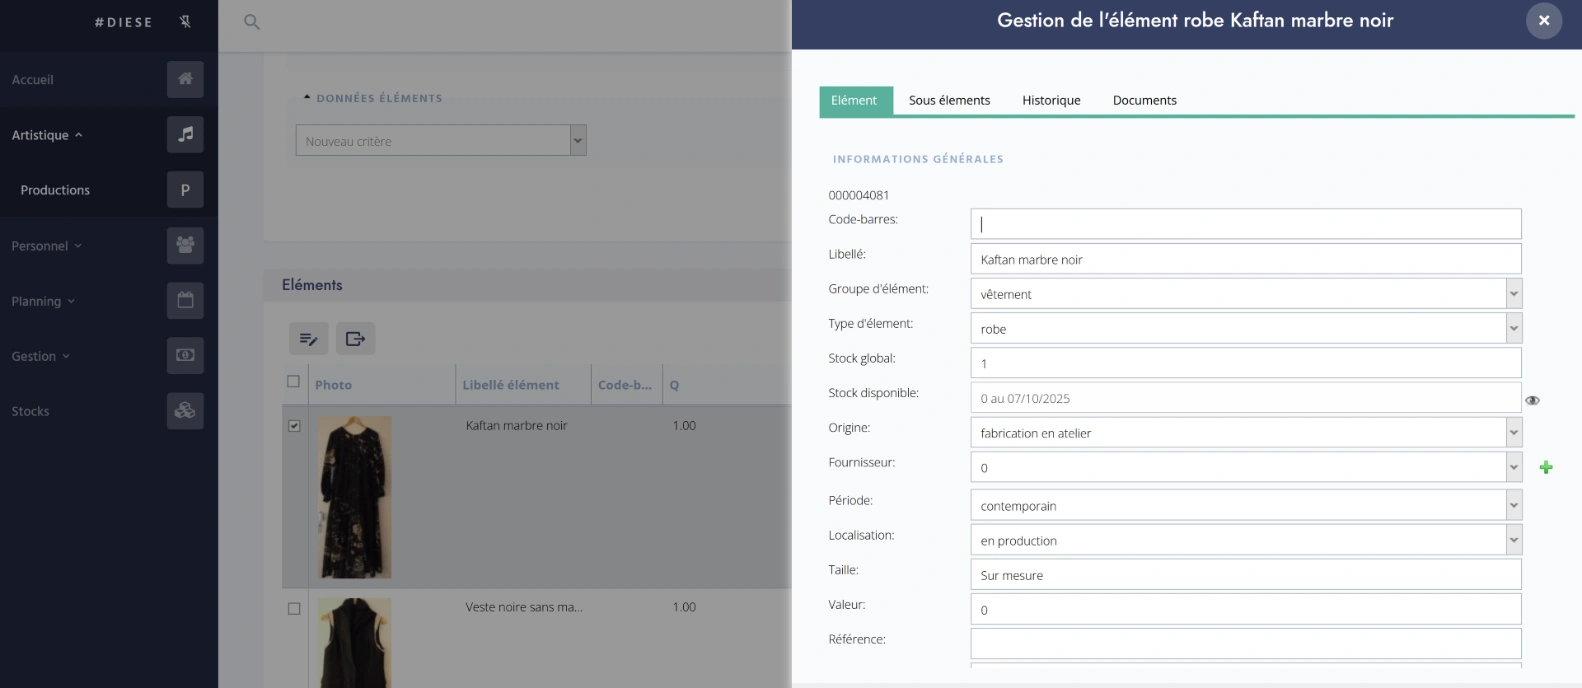Click the Gestion money icon
Image resolution: width=1582 pixels, height=688 pixels.
(185, 355)
